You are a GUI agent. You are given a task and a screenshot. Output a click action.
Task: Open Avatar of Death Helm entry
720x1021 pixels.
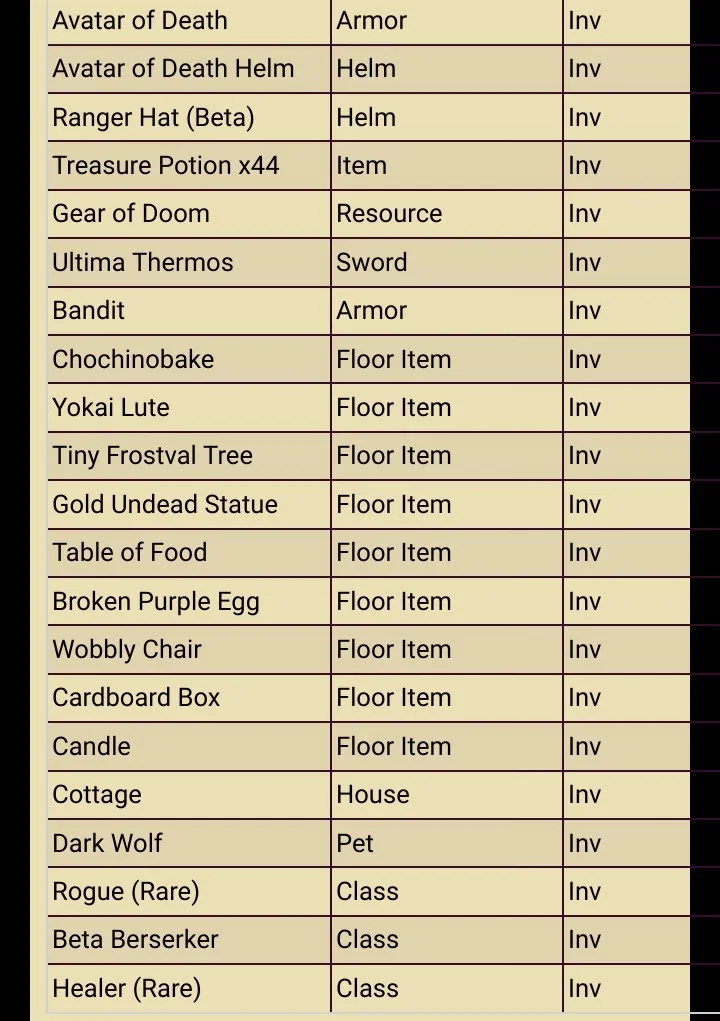tap(173, 68)
